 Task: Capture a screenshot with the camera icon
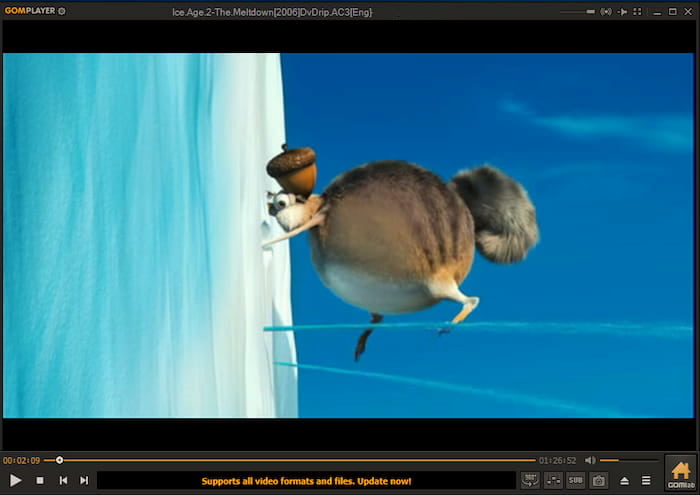(x=598, y=480)
